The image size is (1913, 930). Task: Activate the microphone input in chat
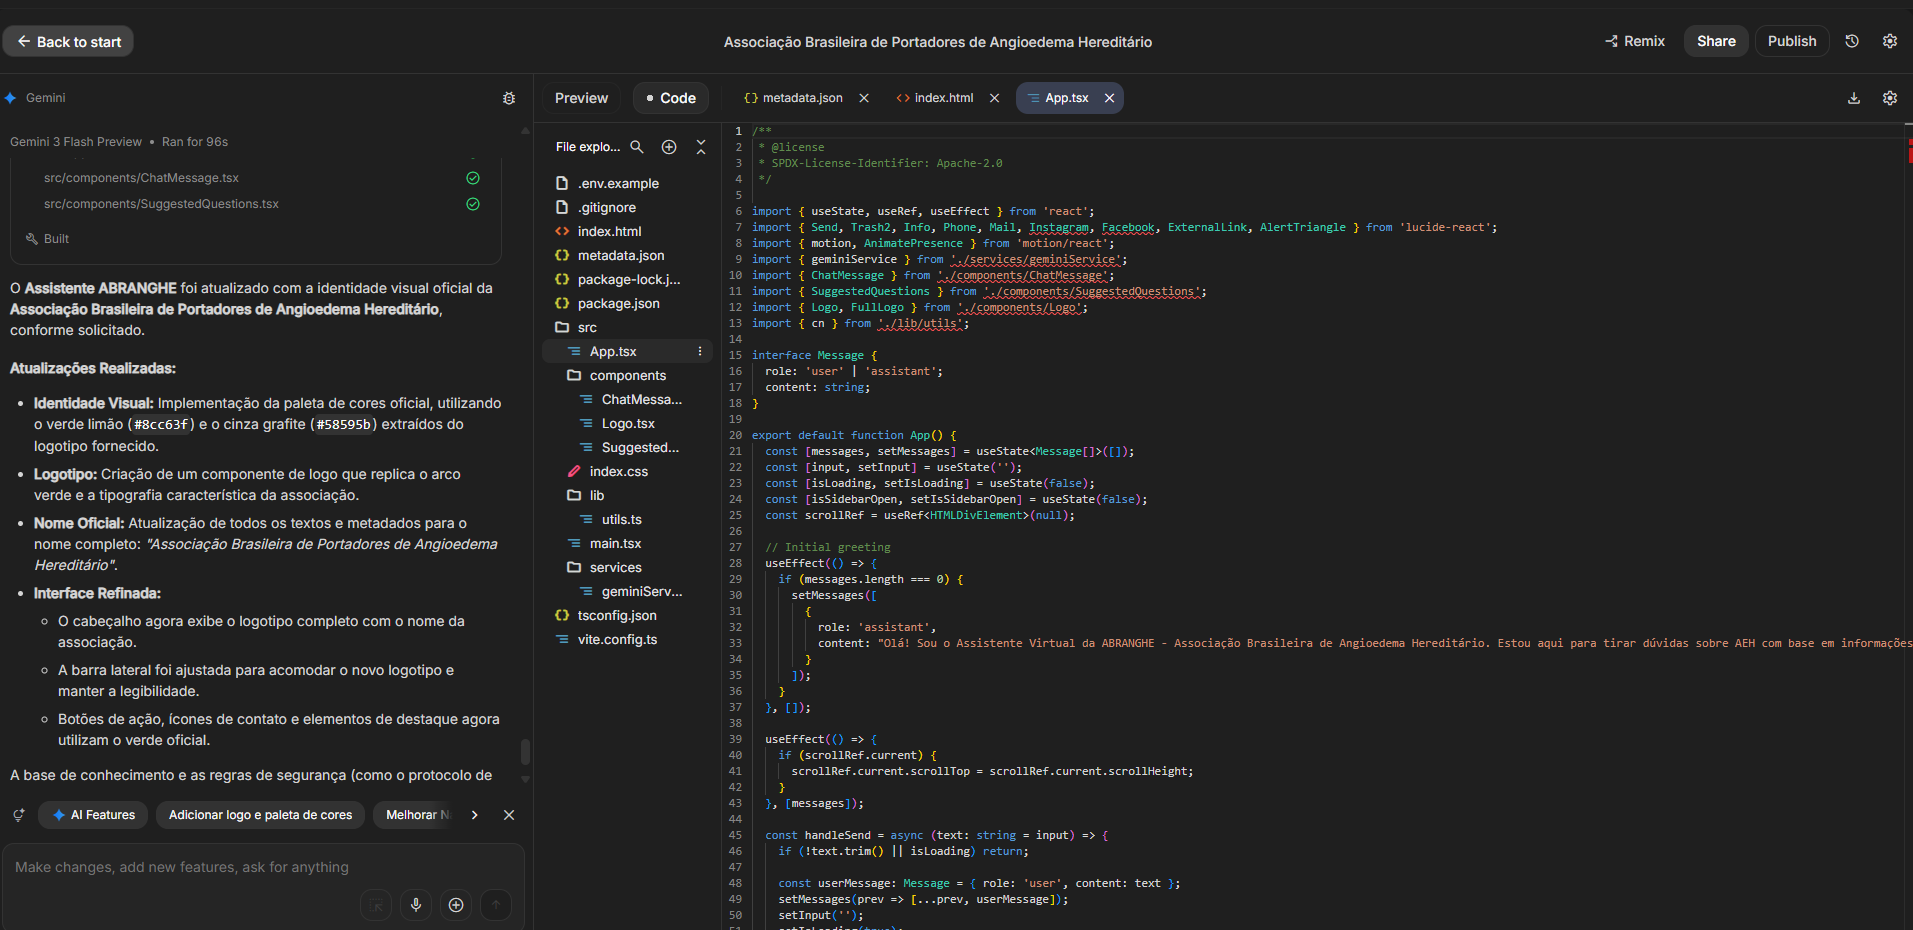(x=416, y=905)
